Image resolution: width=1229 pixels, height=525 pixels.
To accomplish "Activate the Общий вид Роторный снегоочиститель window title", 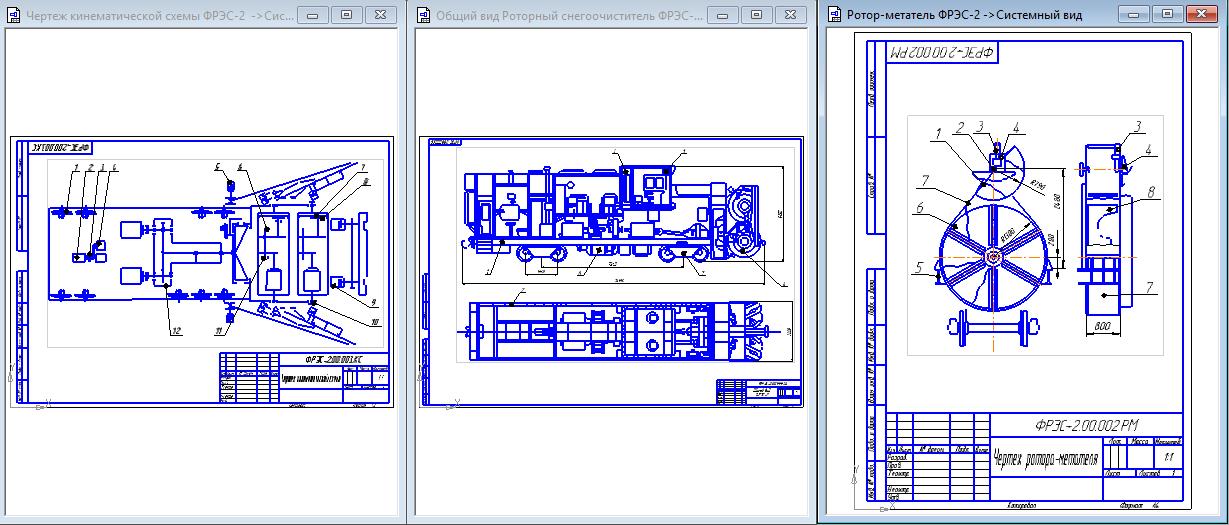I will coord(570,16).
